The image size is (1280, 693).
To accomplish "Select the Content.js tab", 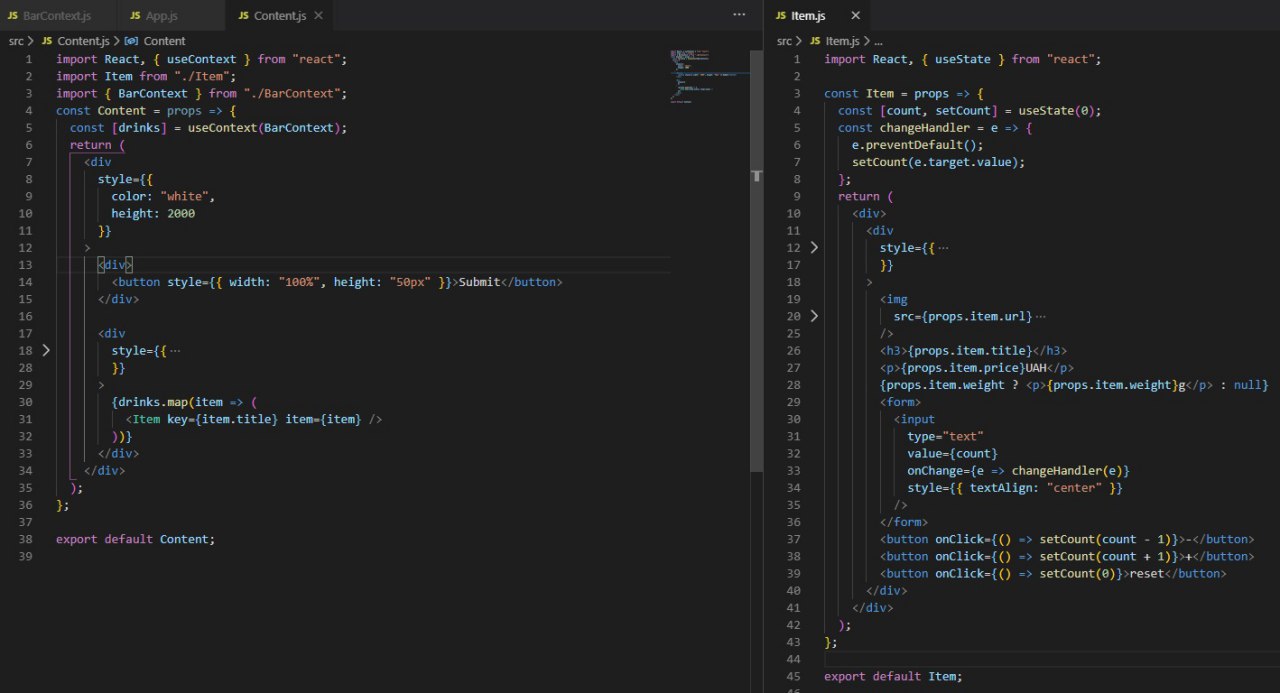I will (x=273, y=16).
